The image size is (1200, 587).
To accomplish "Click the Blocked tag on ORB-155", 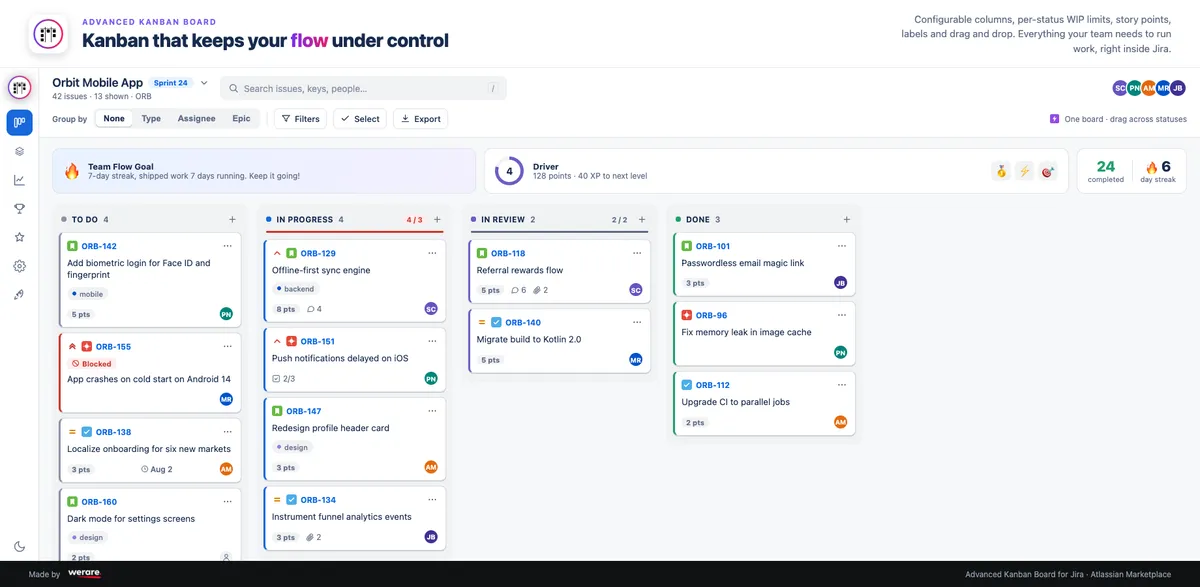I will (92, 364).
